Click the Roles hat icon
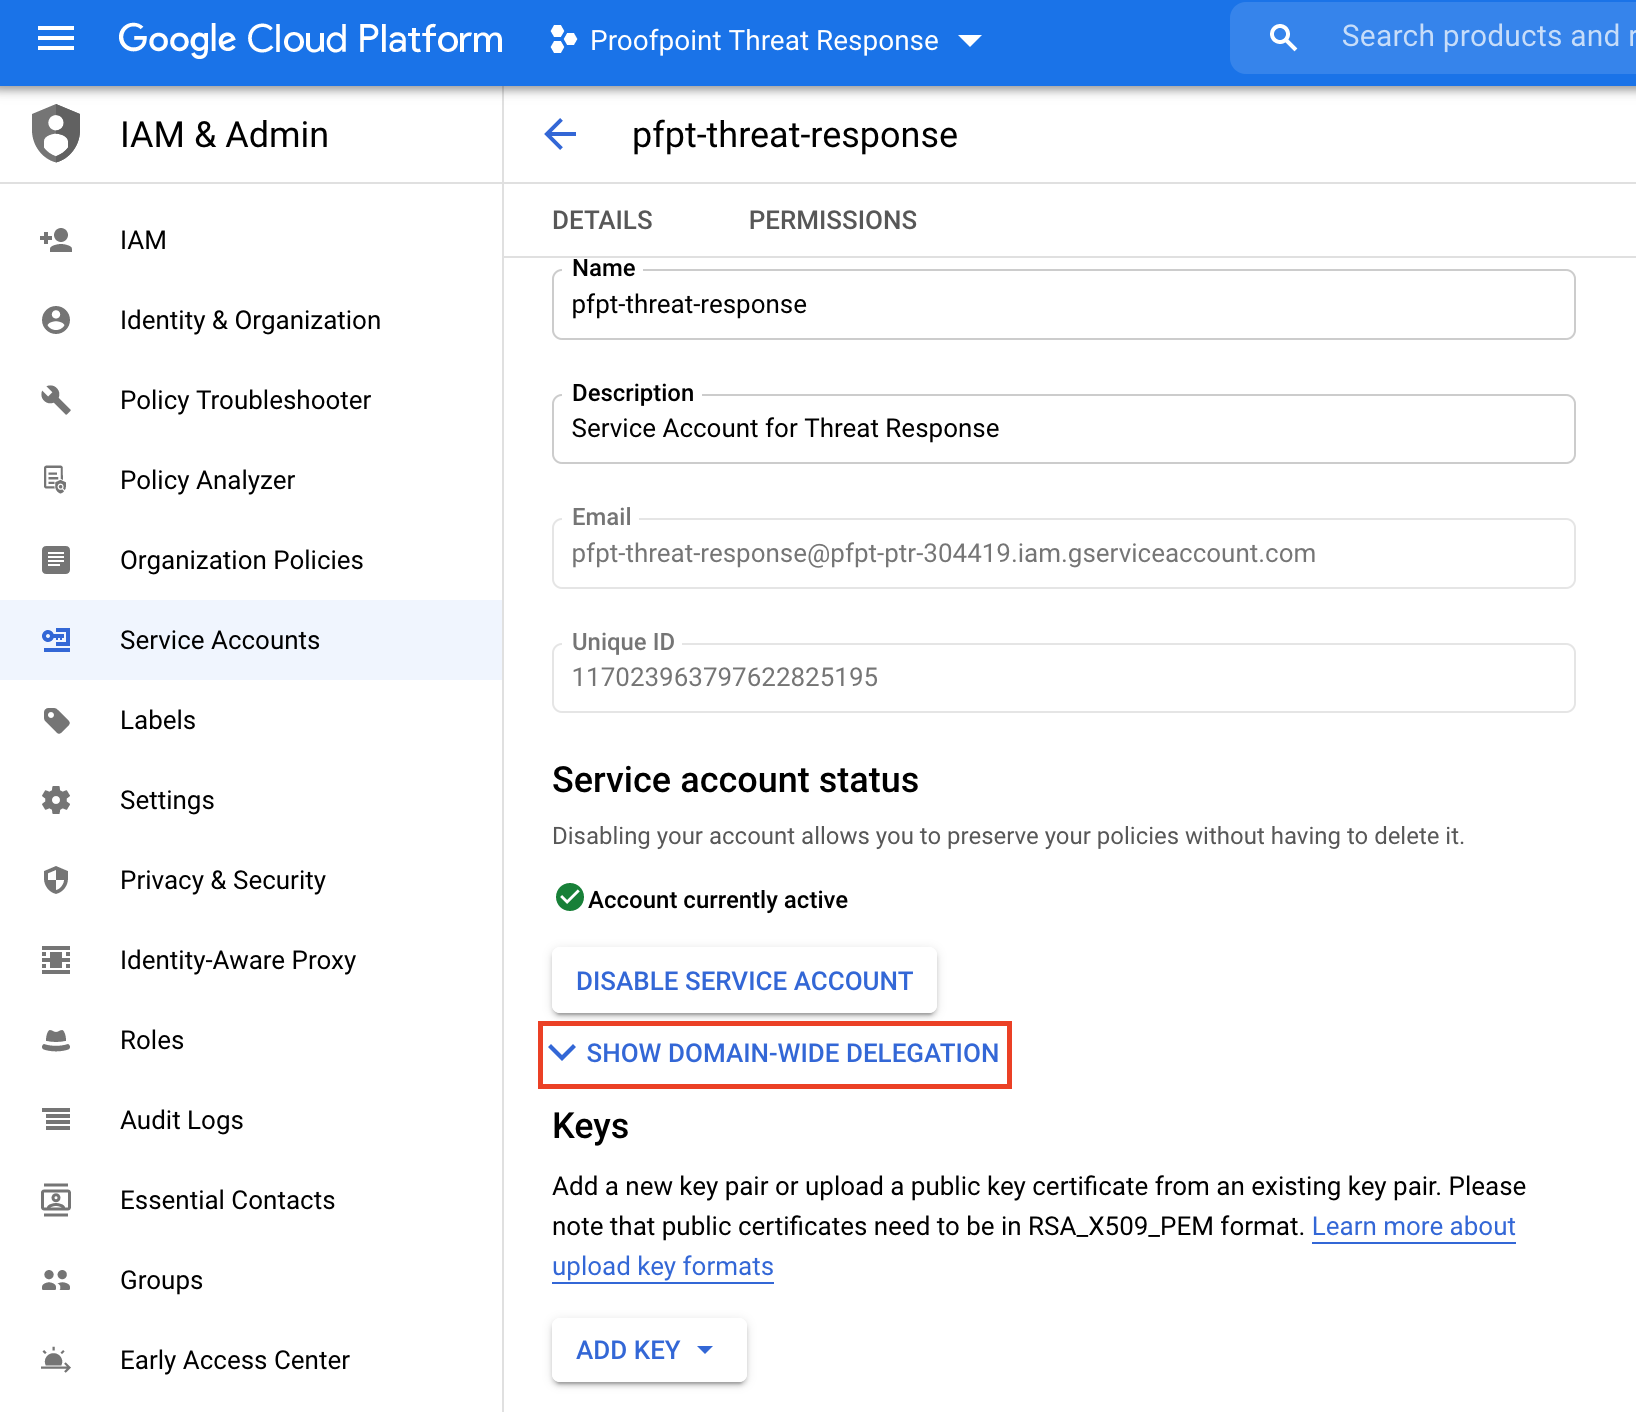This screenshot has height=1412, width=1636. click(56, 1040)
